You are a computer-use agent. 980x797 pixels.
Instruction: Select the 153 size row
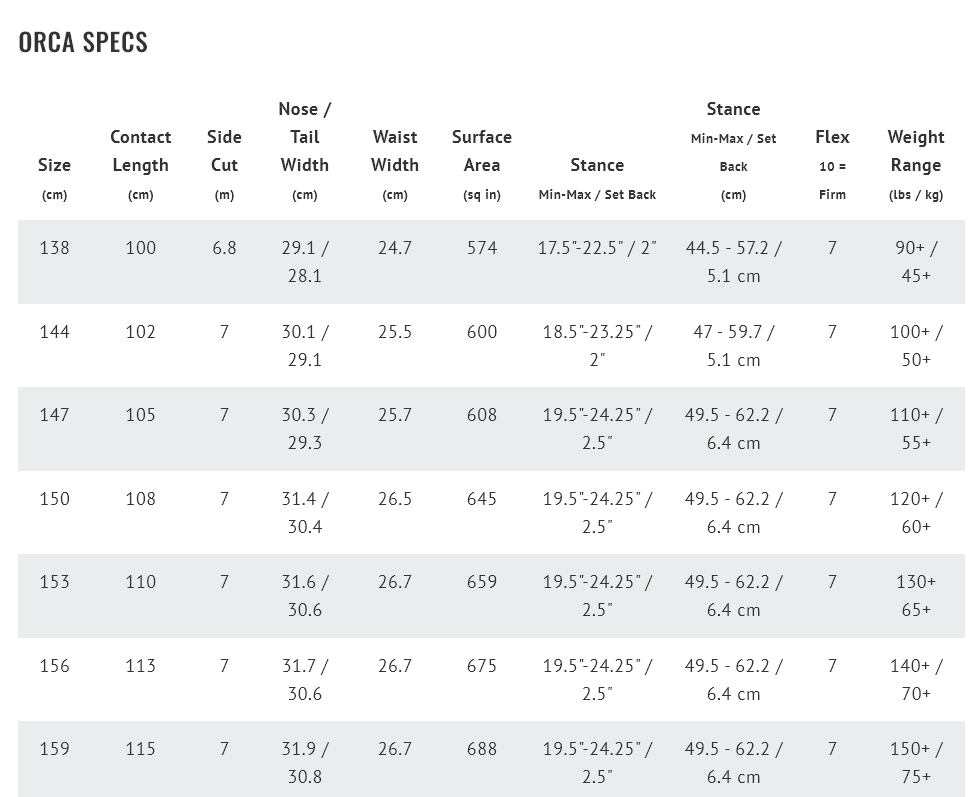[491, 596]
